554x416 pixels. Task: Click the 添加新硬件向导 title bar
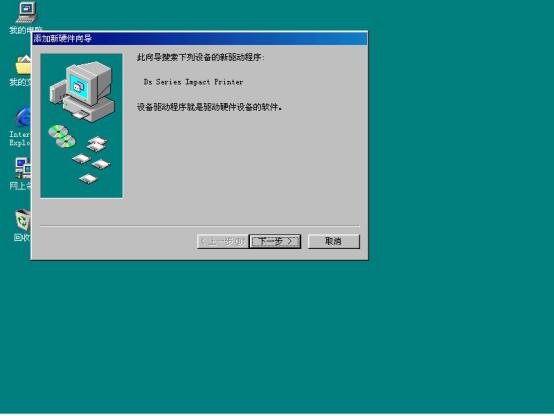[200, 38]
